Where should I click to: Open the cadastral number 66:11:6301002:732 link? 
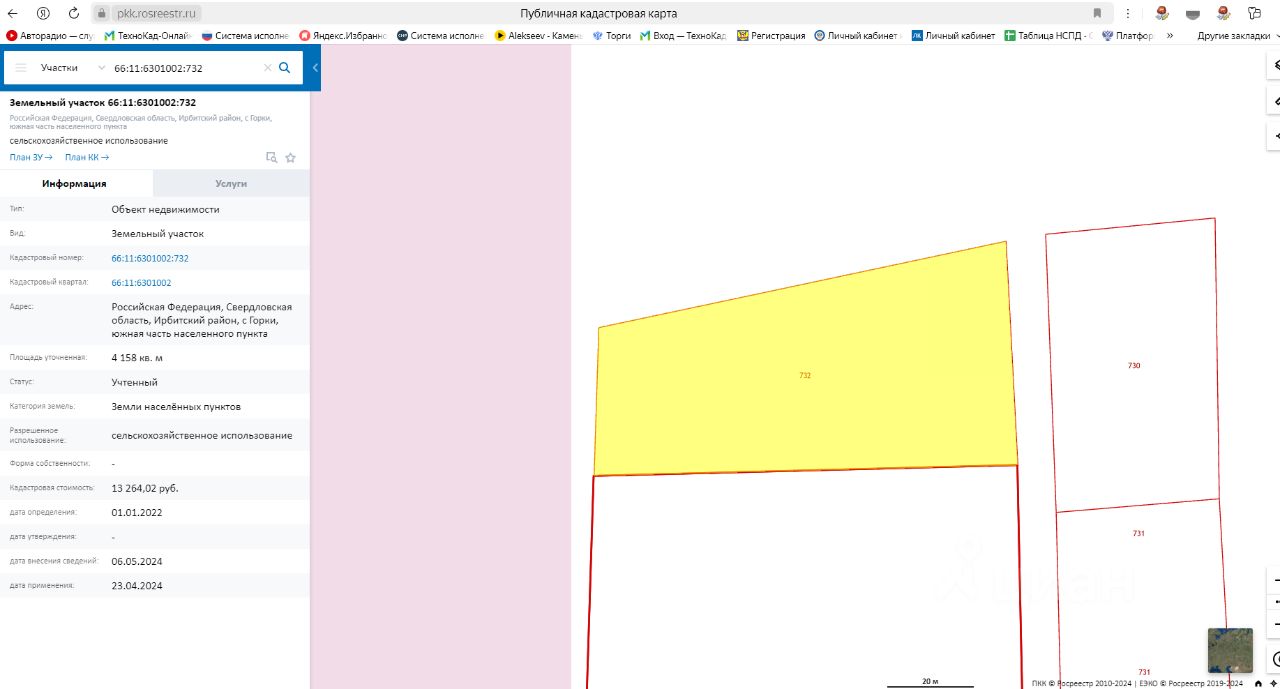(x=150, y=258)
